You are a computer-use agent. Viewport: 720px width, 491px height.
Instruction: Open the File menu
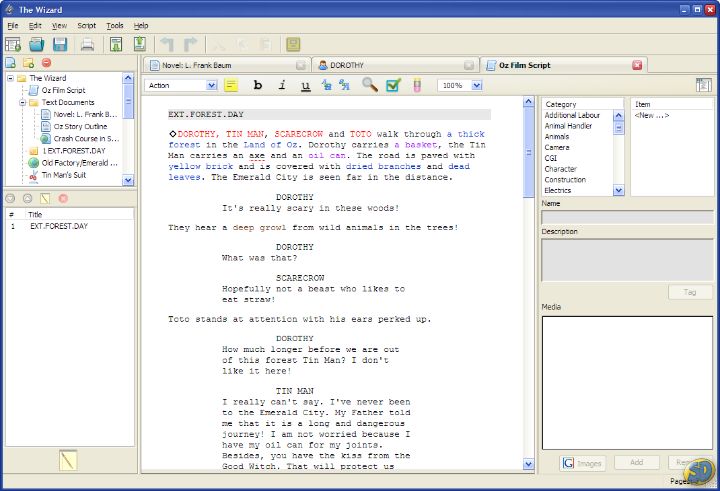(13, 26)
